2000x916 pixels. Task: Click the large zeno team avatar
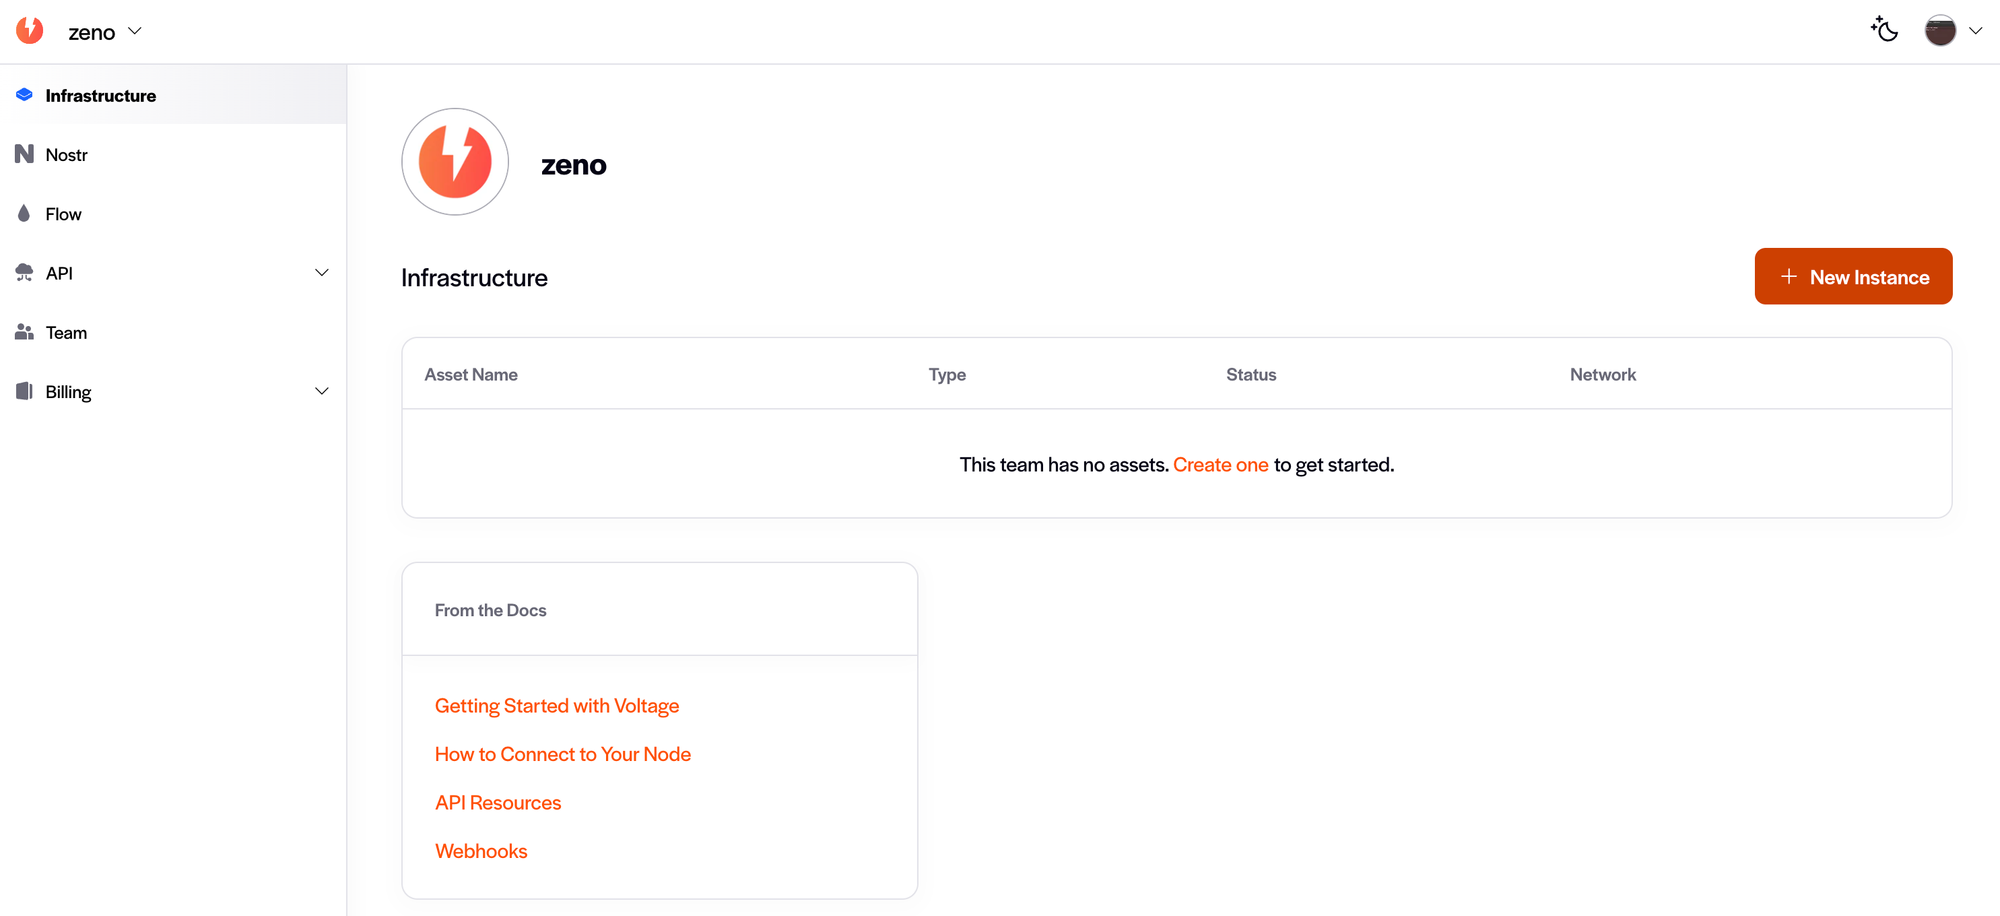(455, 162)
